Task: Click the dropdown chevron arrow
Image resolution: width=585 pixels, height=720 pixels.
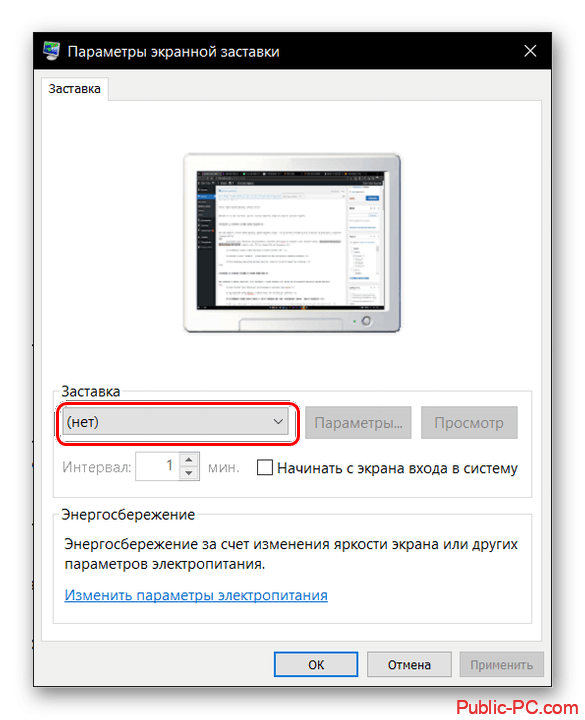Action: click(278, 422)
